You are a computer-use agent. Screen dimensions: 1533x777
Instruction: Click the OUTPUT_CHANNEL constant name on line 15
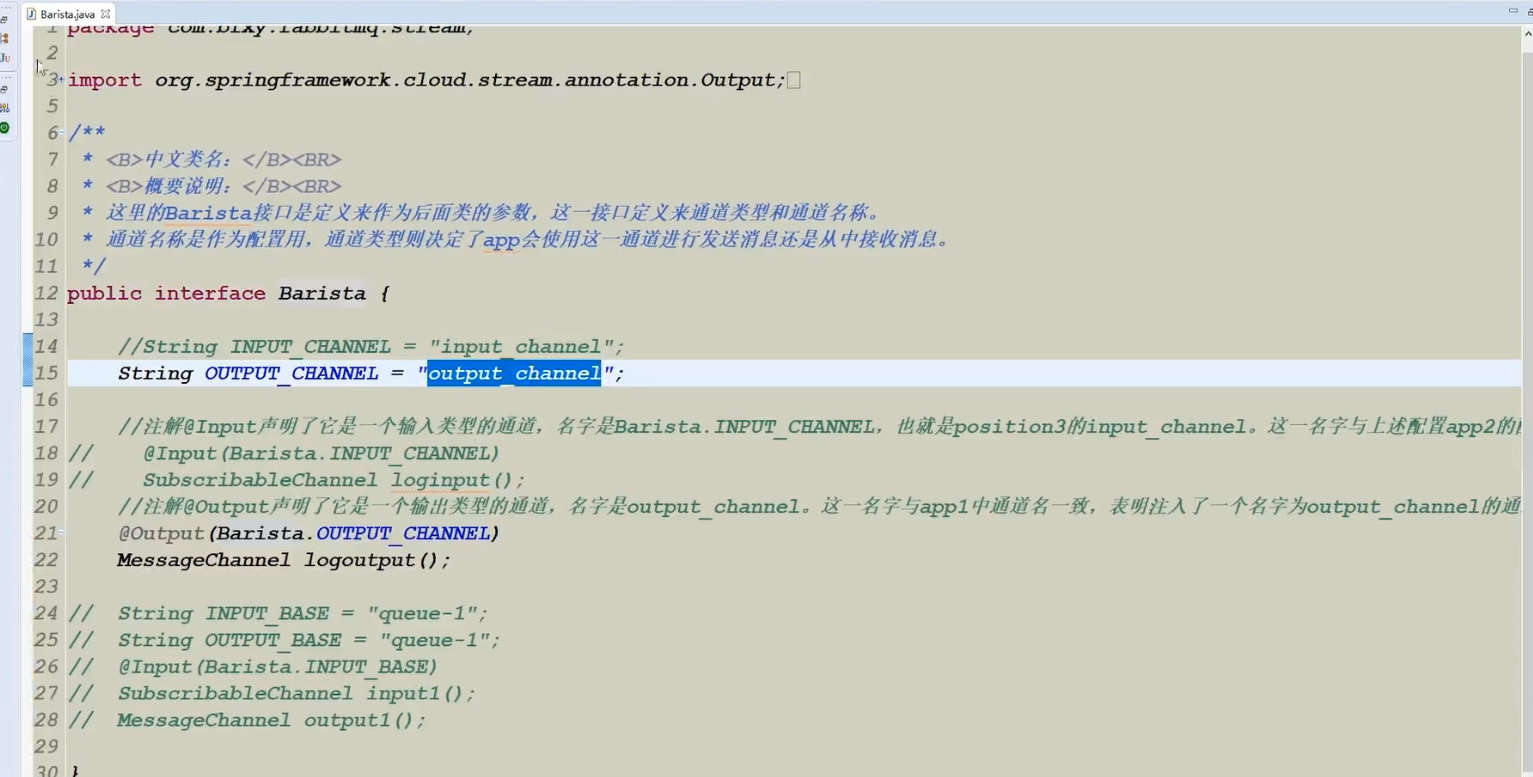click(x=291, y=373)
